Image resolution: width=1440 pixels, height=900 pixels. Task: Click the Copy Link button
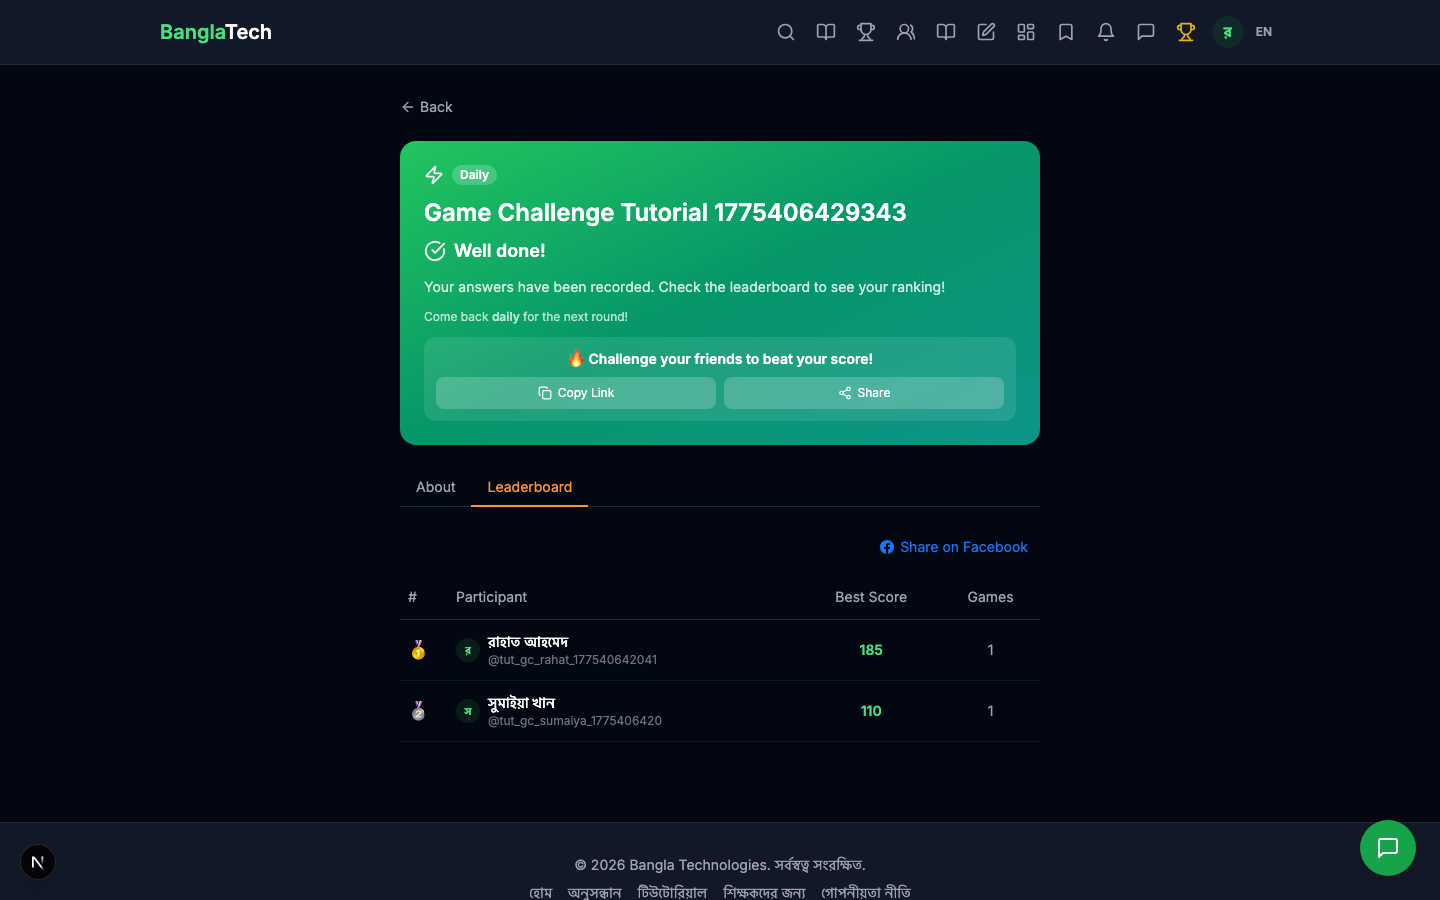click(x=576, y=393)
